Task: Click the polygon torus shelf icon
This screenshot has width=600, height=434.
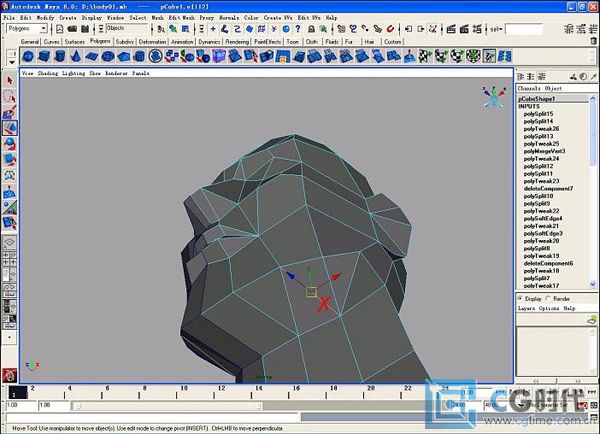Action: (108, 57)
